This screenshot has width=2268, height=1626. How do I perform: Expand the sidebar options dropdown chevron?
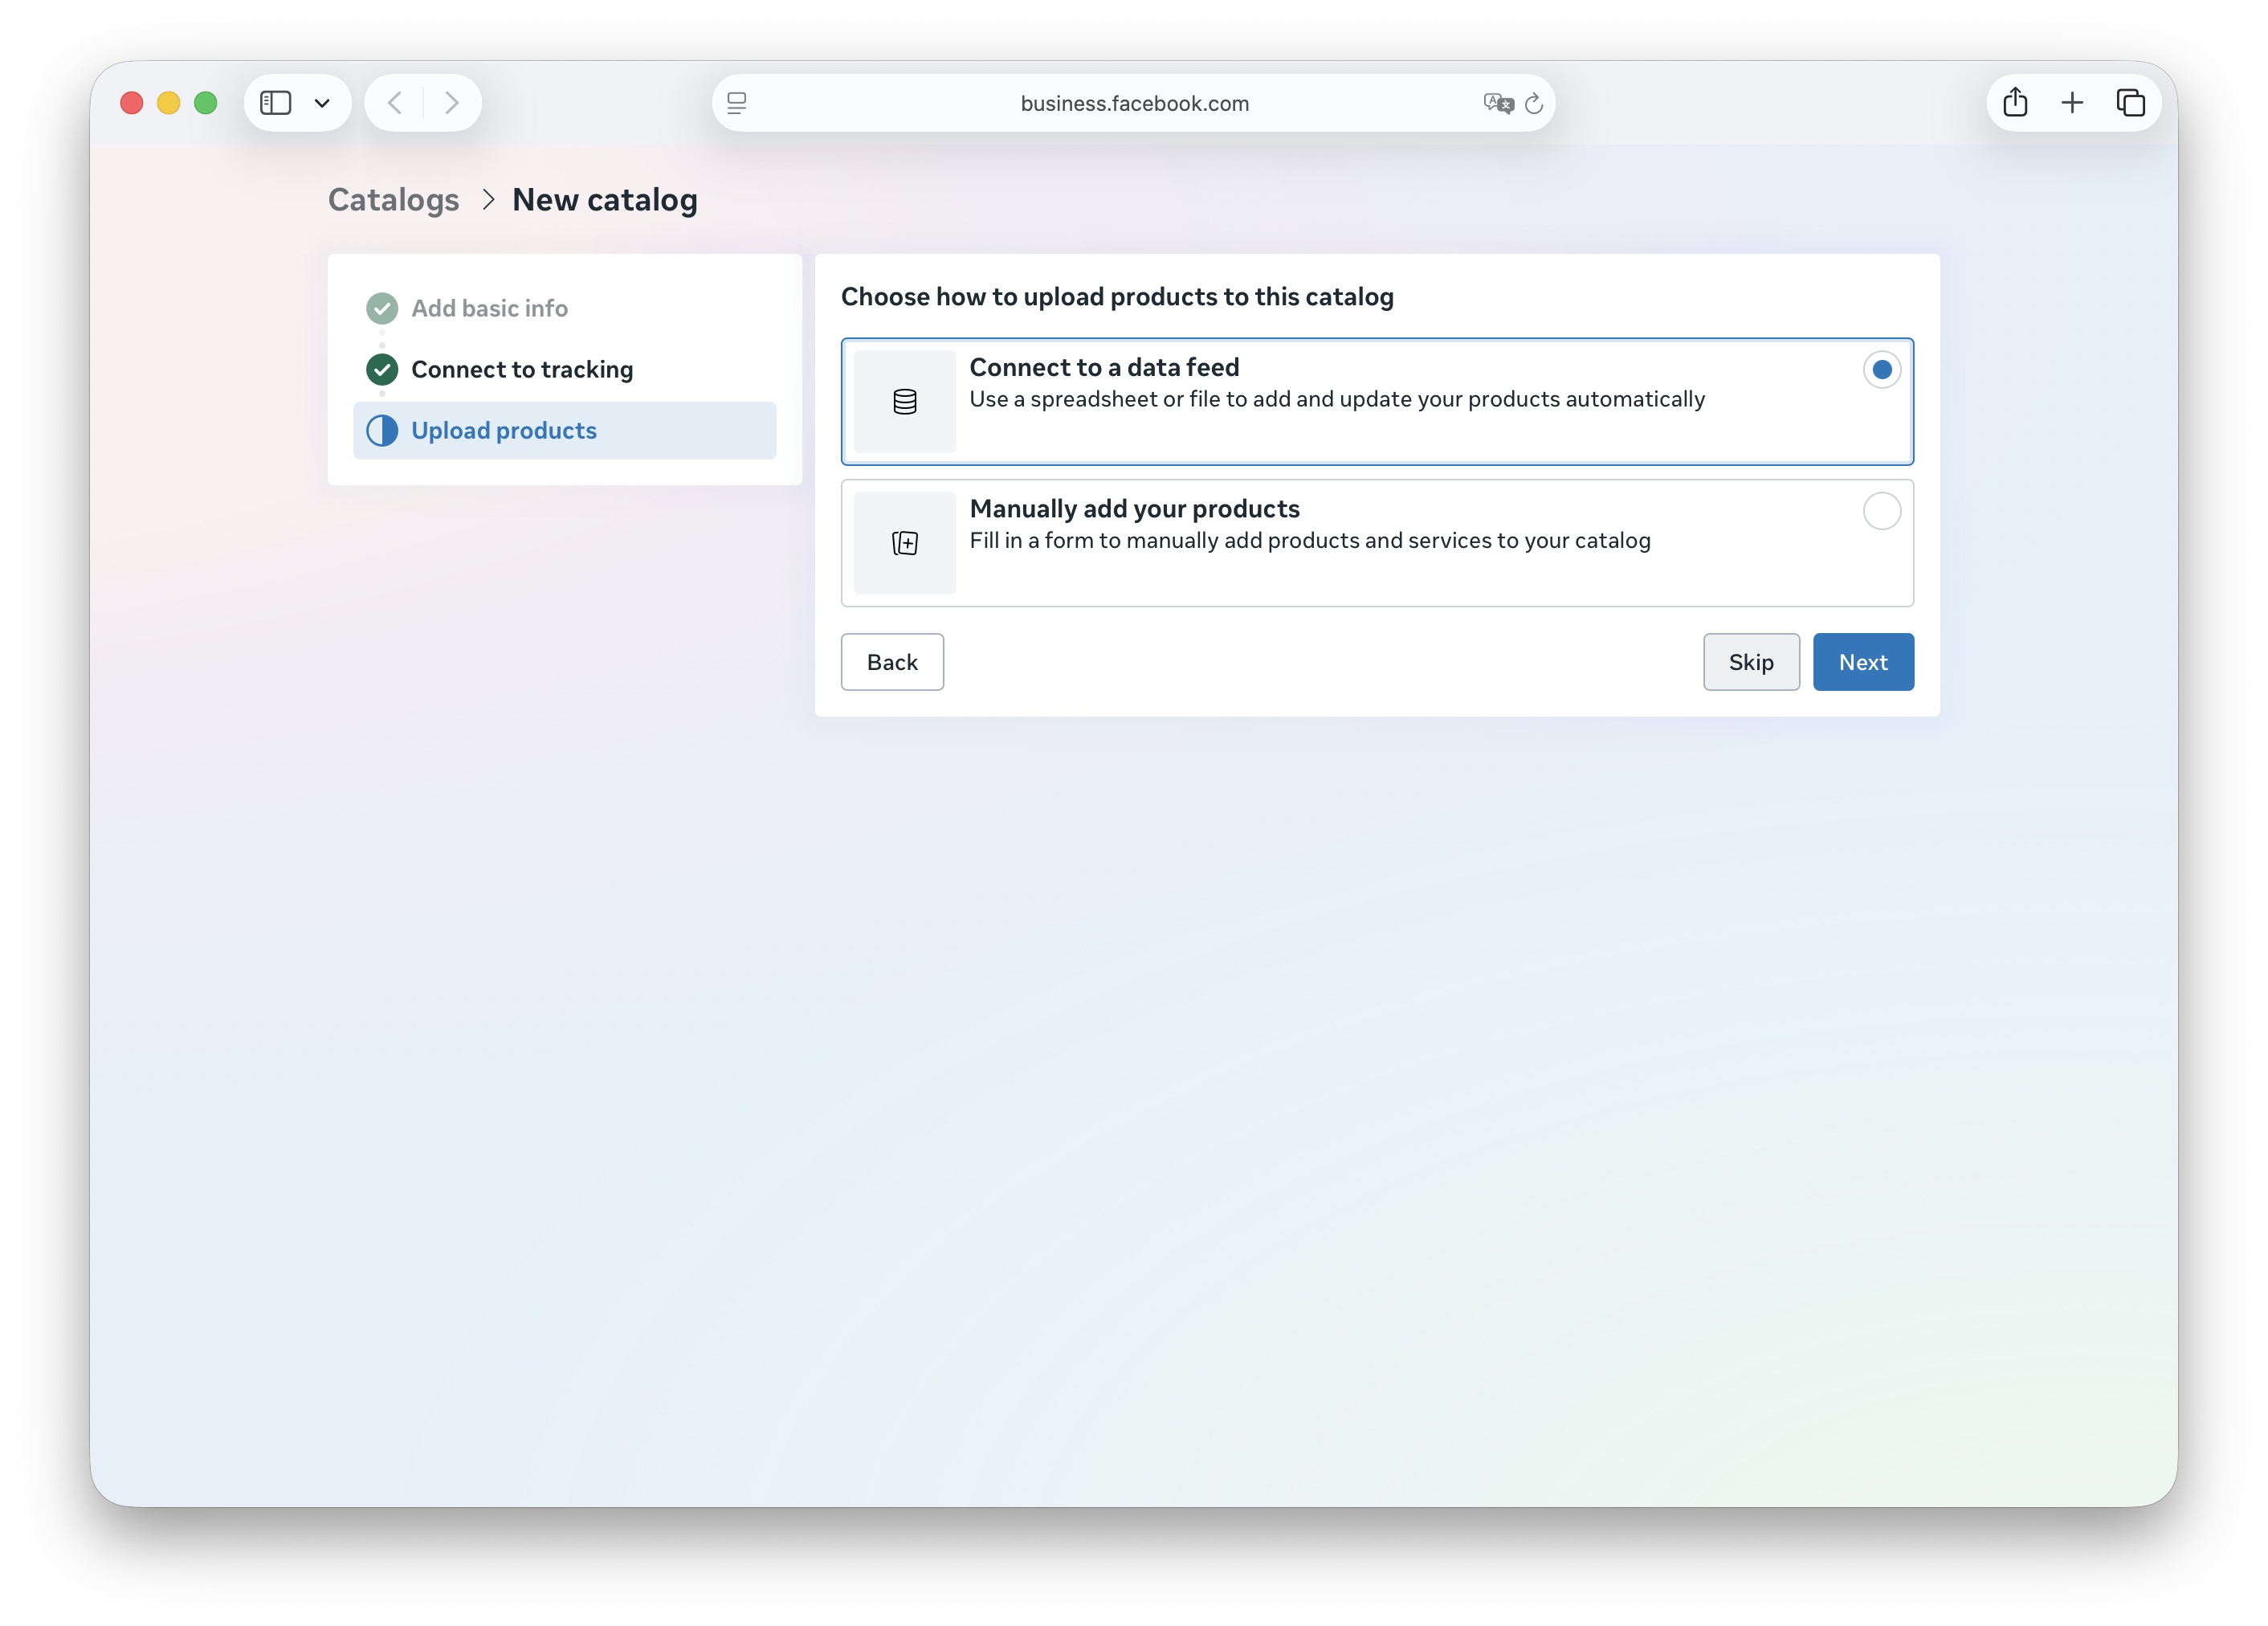[x=322, y=103]
